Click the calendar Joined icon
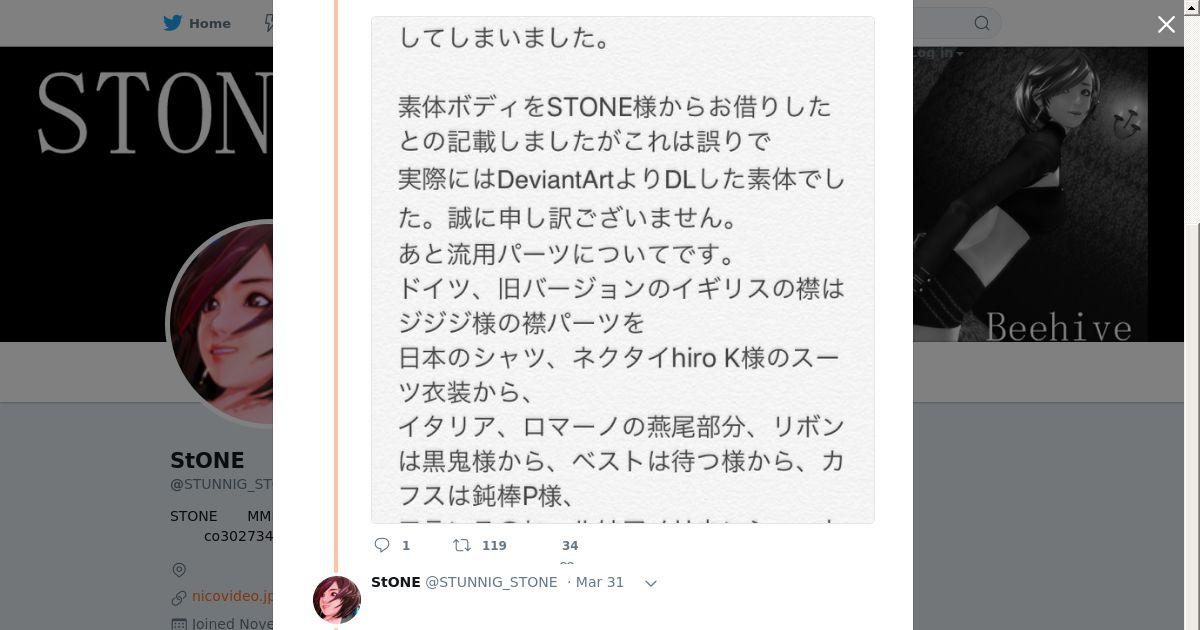Viewport: 1200px width, 630px height. point(179,624)
